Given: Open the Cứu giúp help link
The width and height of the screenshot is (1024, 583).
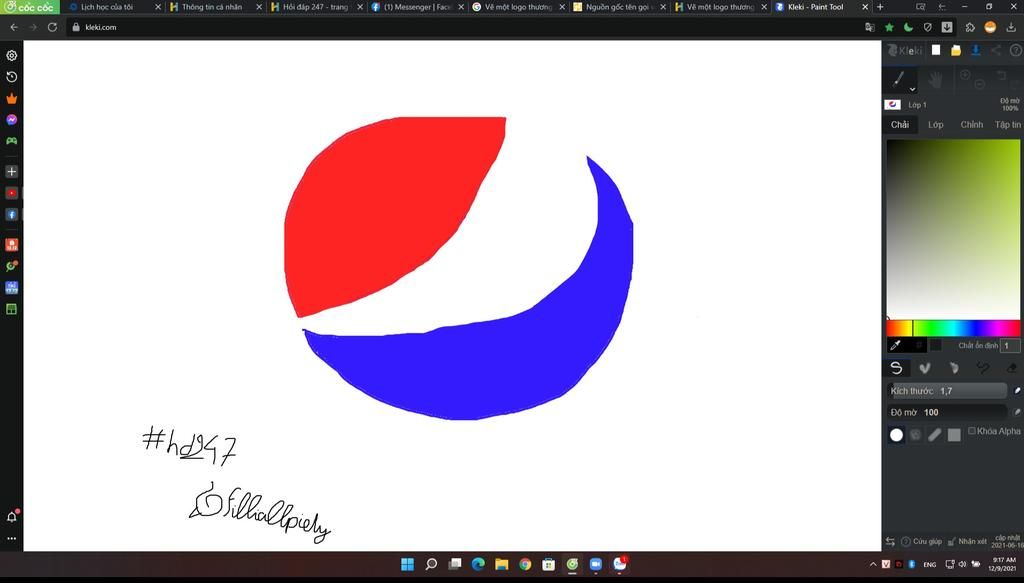Looking at the screenshot, I should point(921,541).
